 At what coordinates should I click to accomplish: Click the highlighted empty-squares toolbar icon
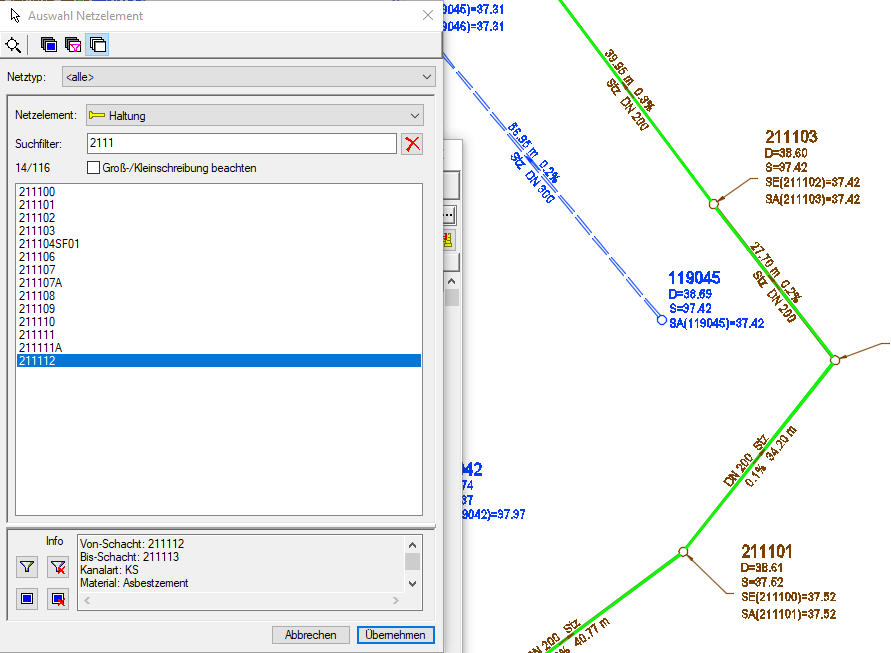point(97,44)
